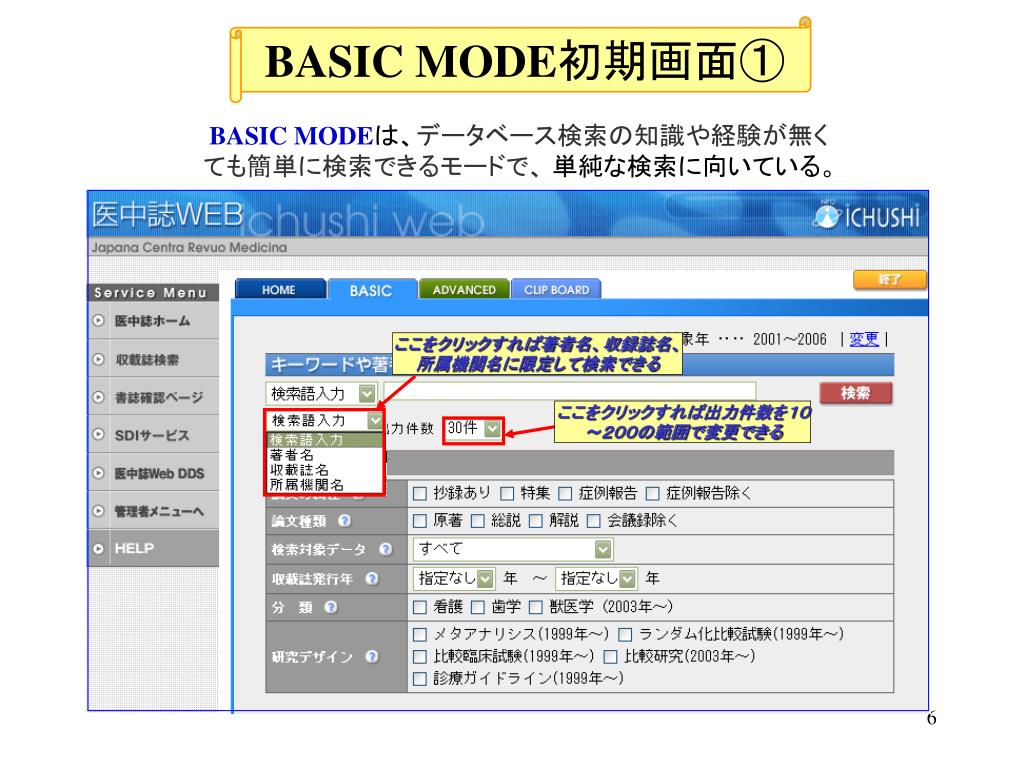Check the 解説 checkbox
1024x768 pixels.
pos(536,521)
